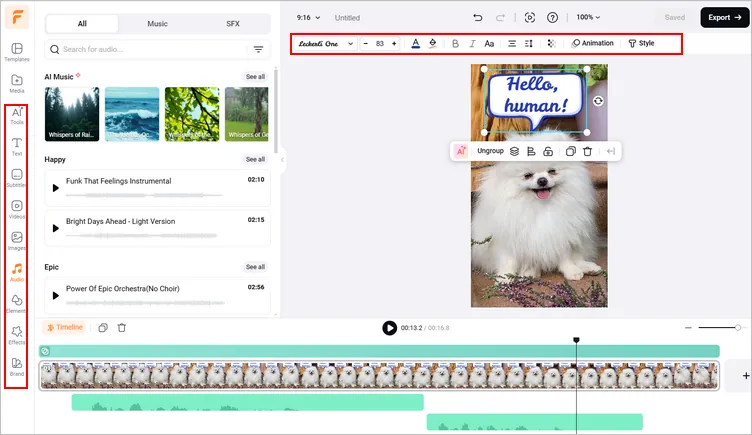See all Happy tracks

[x=255, y=159]
